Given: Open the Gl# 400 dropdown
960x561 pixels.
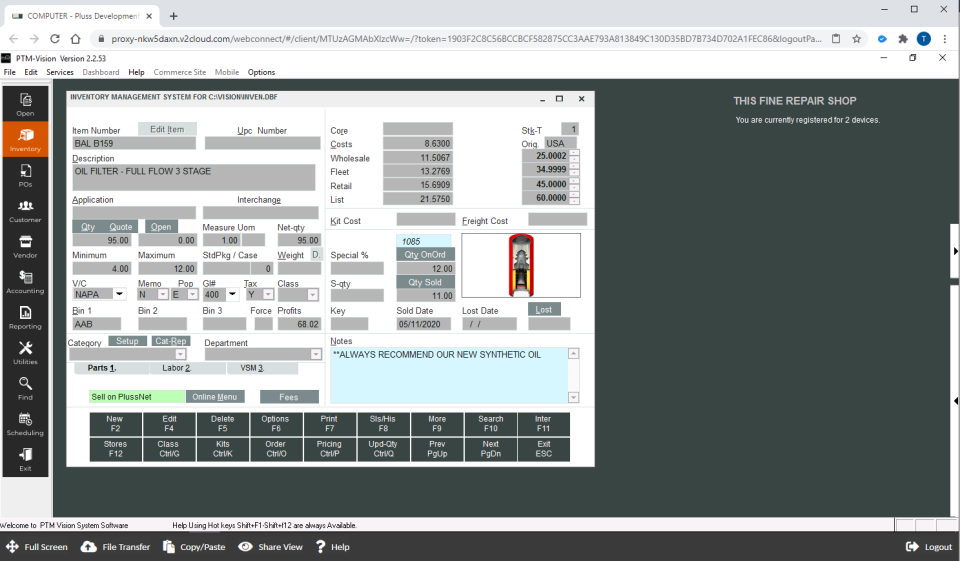Looking at the screenshot, I should [232, 295].
